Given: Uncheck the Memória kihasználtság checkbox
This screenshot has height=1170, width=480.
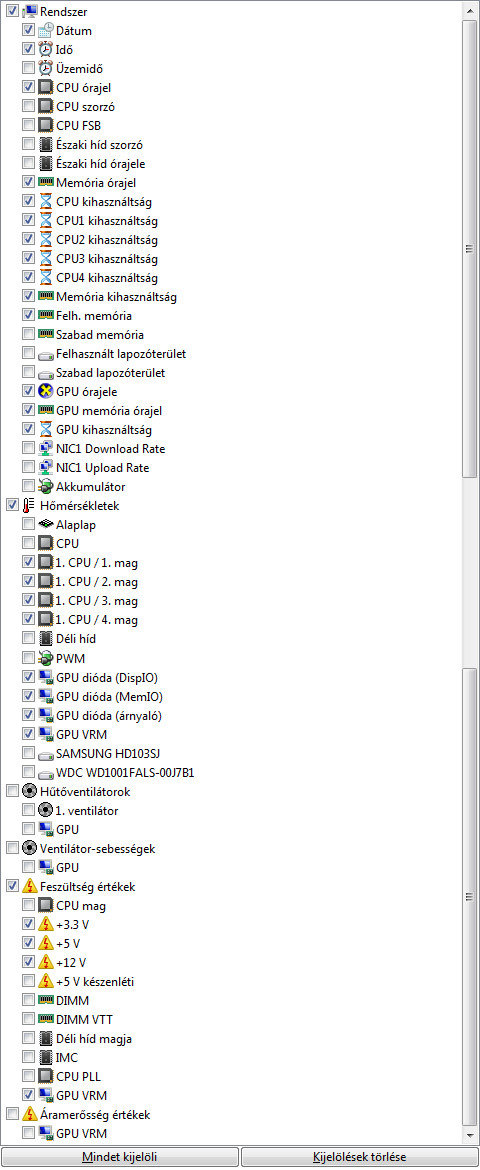Looking at the screenshot, I should (x=28, y=296).
